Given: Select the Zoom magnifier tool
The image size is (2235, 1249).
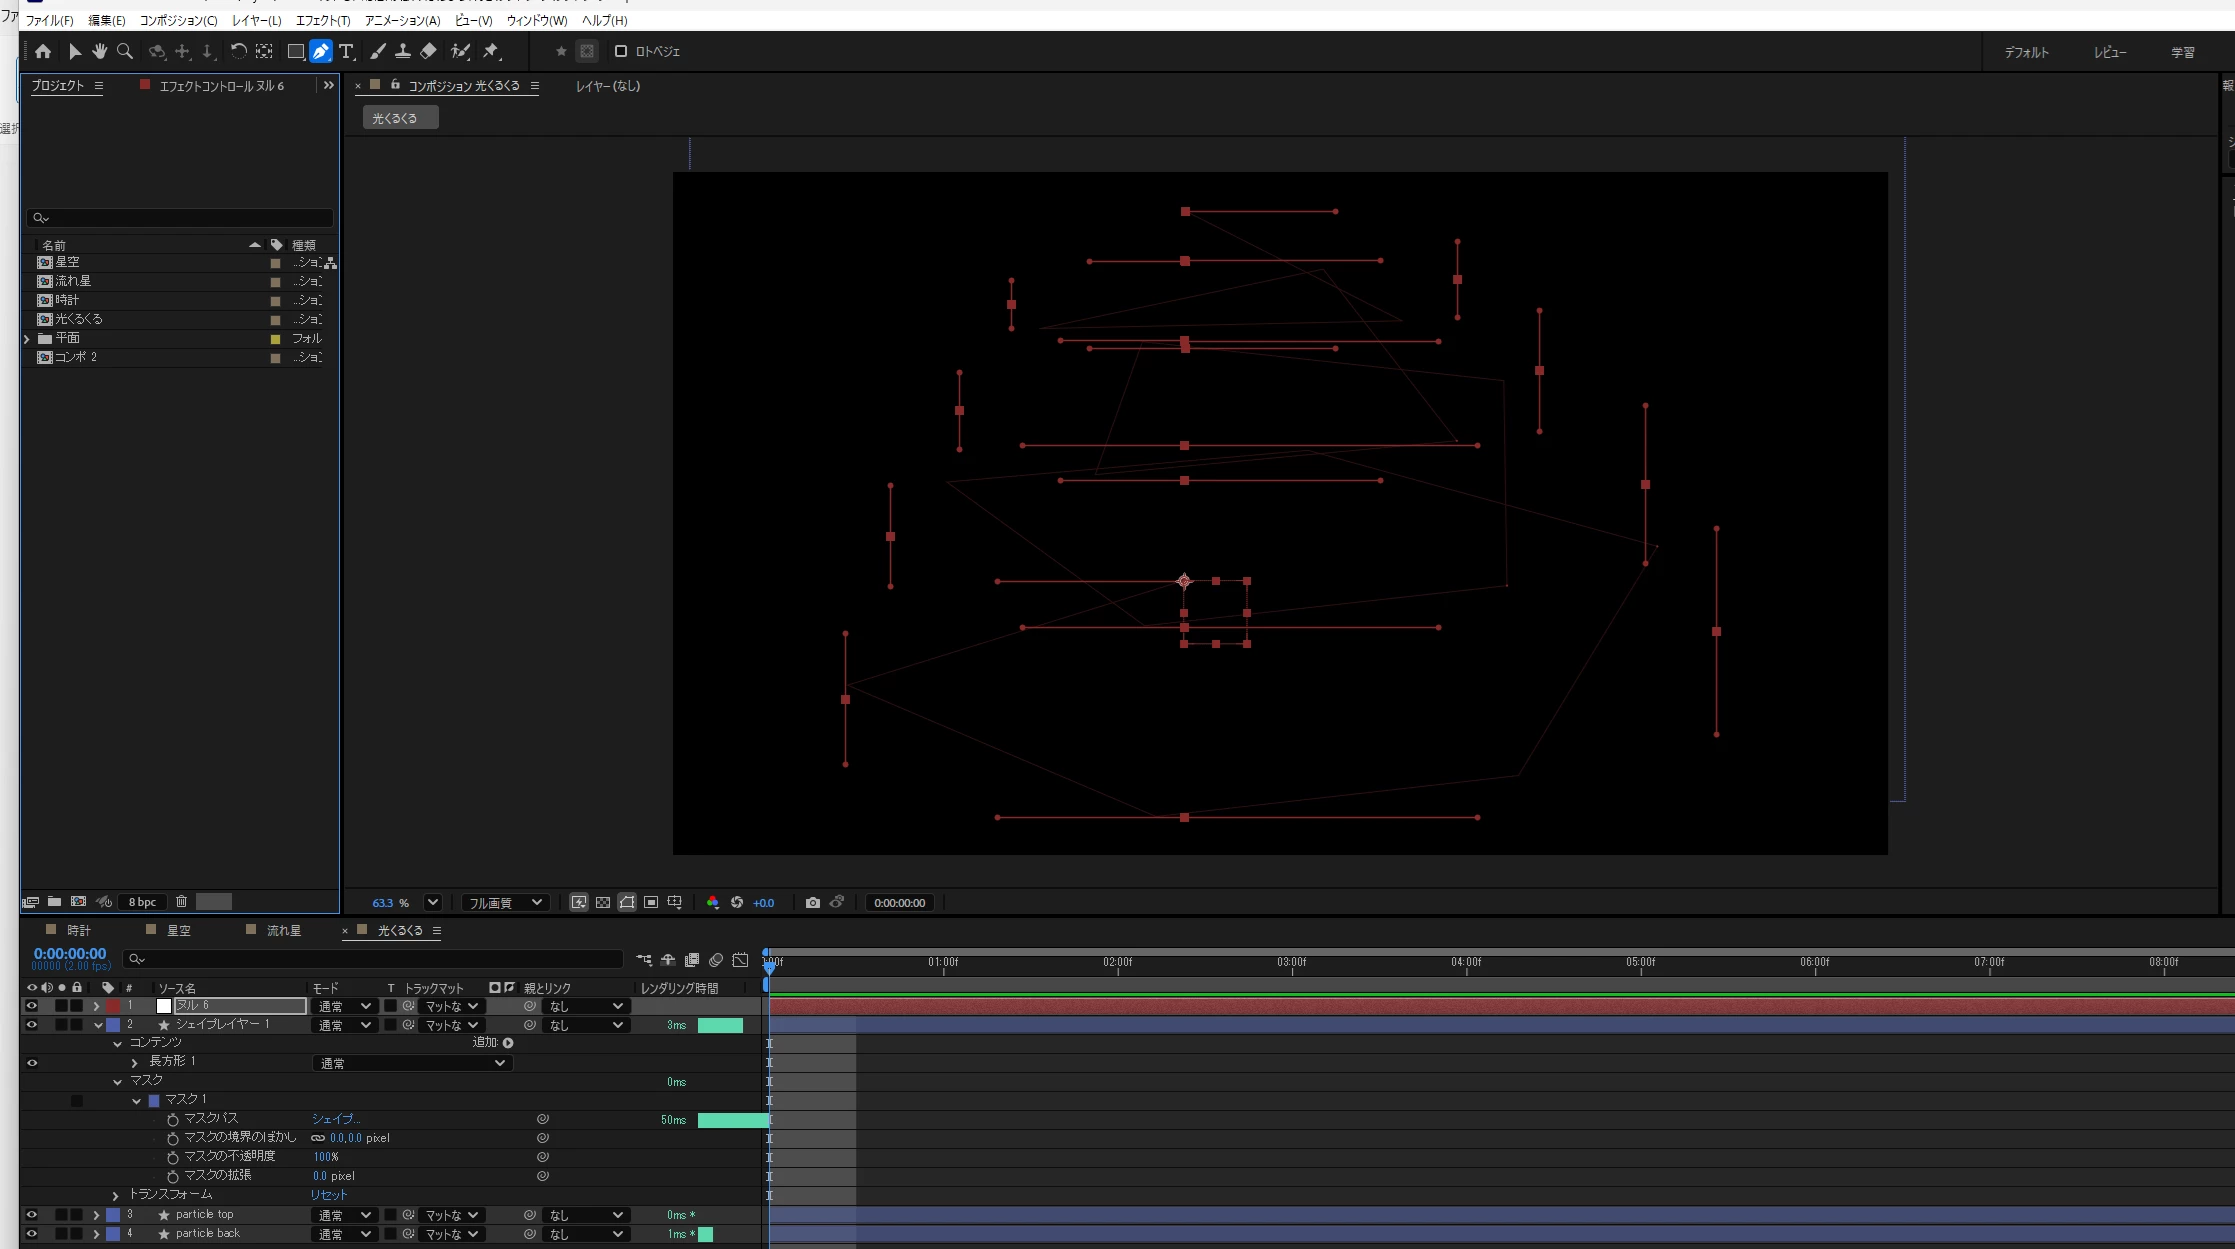Looking at the screenshot, I should [125, 51].
